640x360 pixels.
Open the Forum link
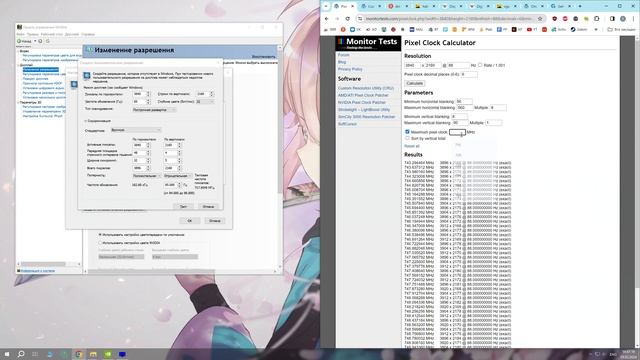click(x=343, y=55)
